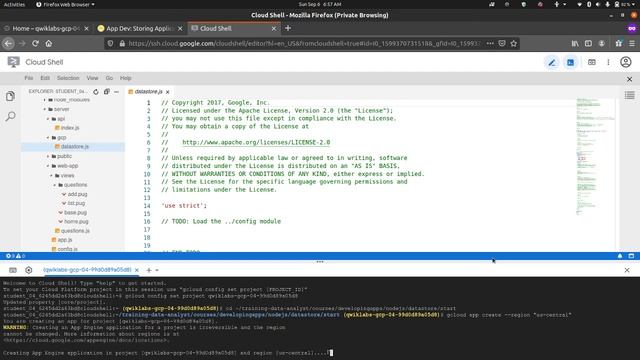Image resolution: width=640 pixels, height=360 pixels.
Task: Go back with Firefox back arrow
Action: point(8,43)
